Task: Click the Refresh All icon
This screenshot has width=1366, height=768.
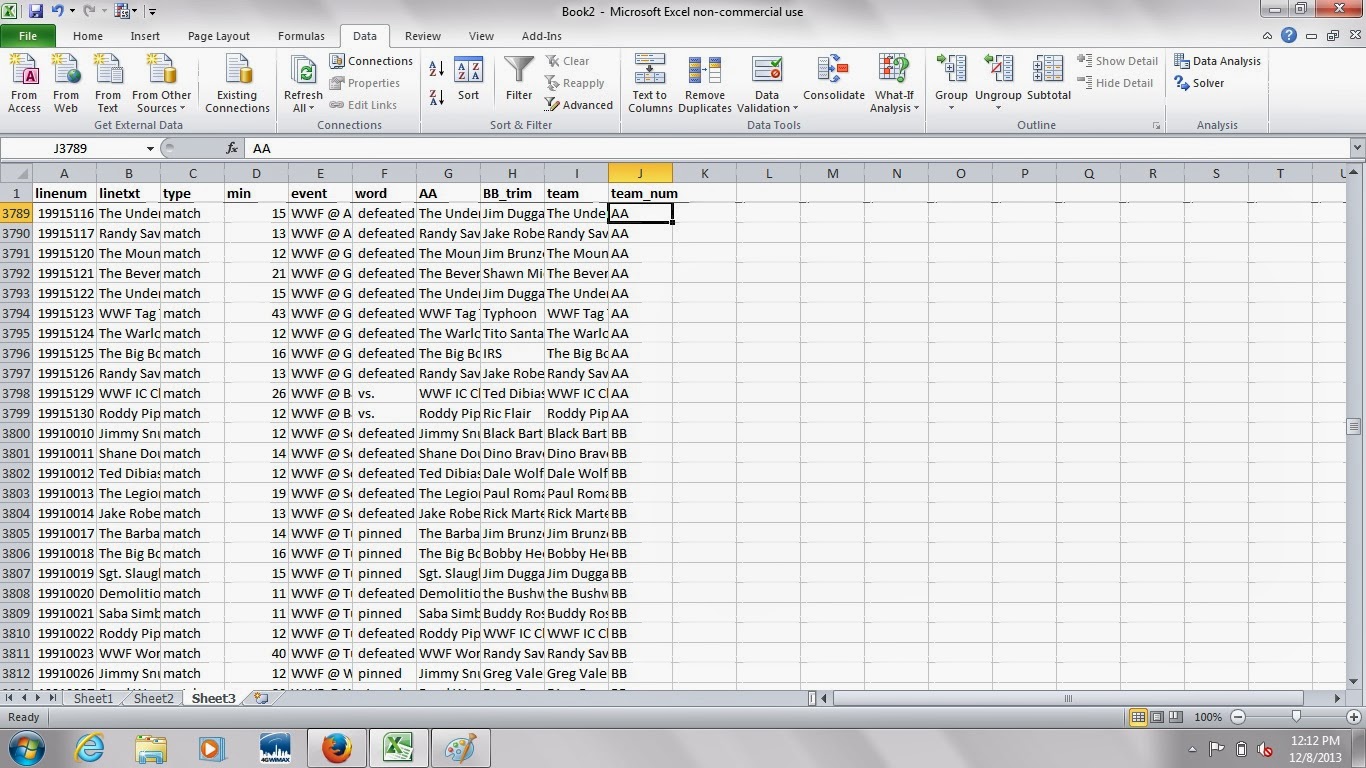Action: (x=303, y=72)
